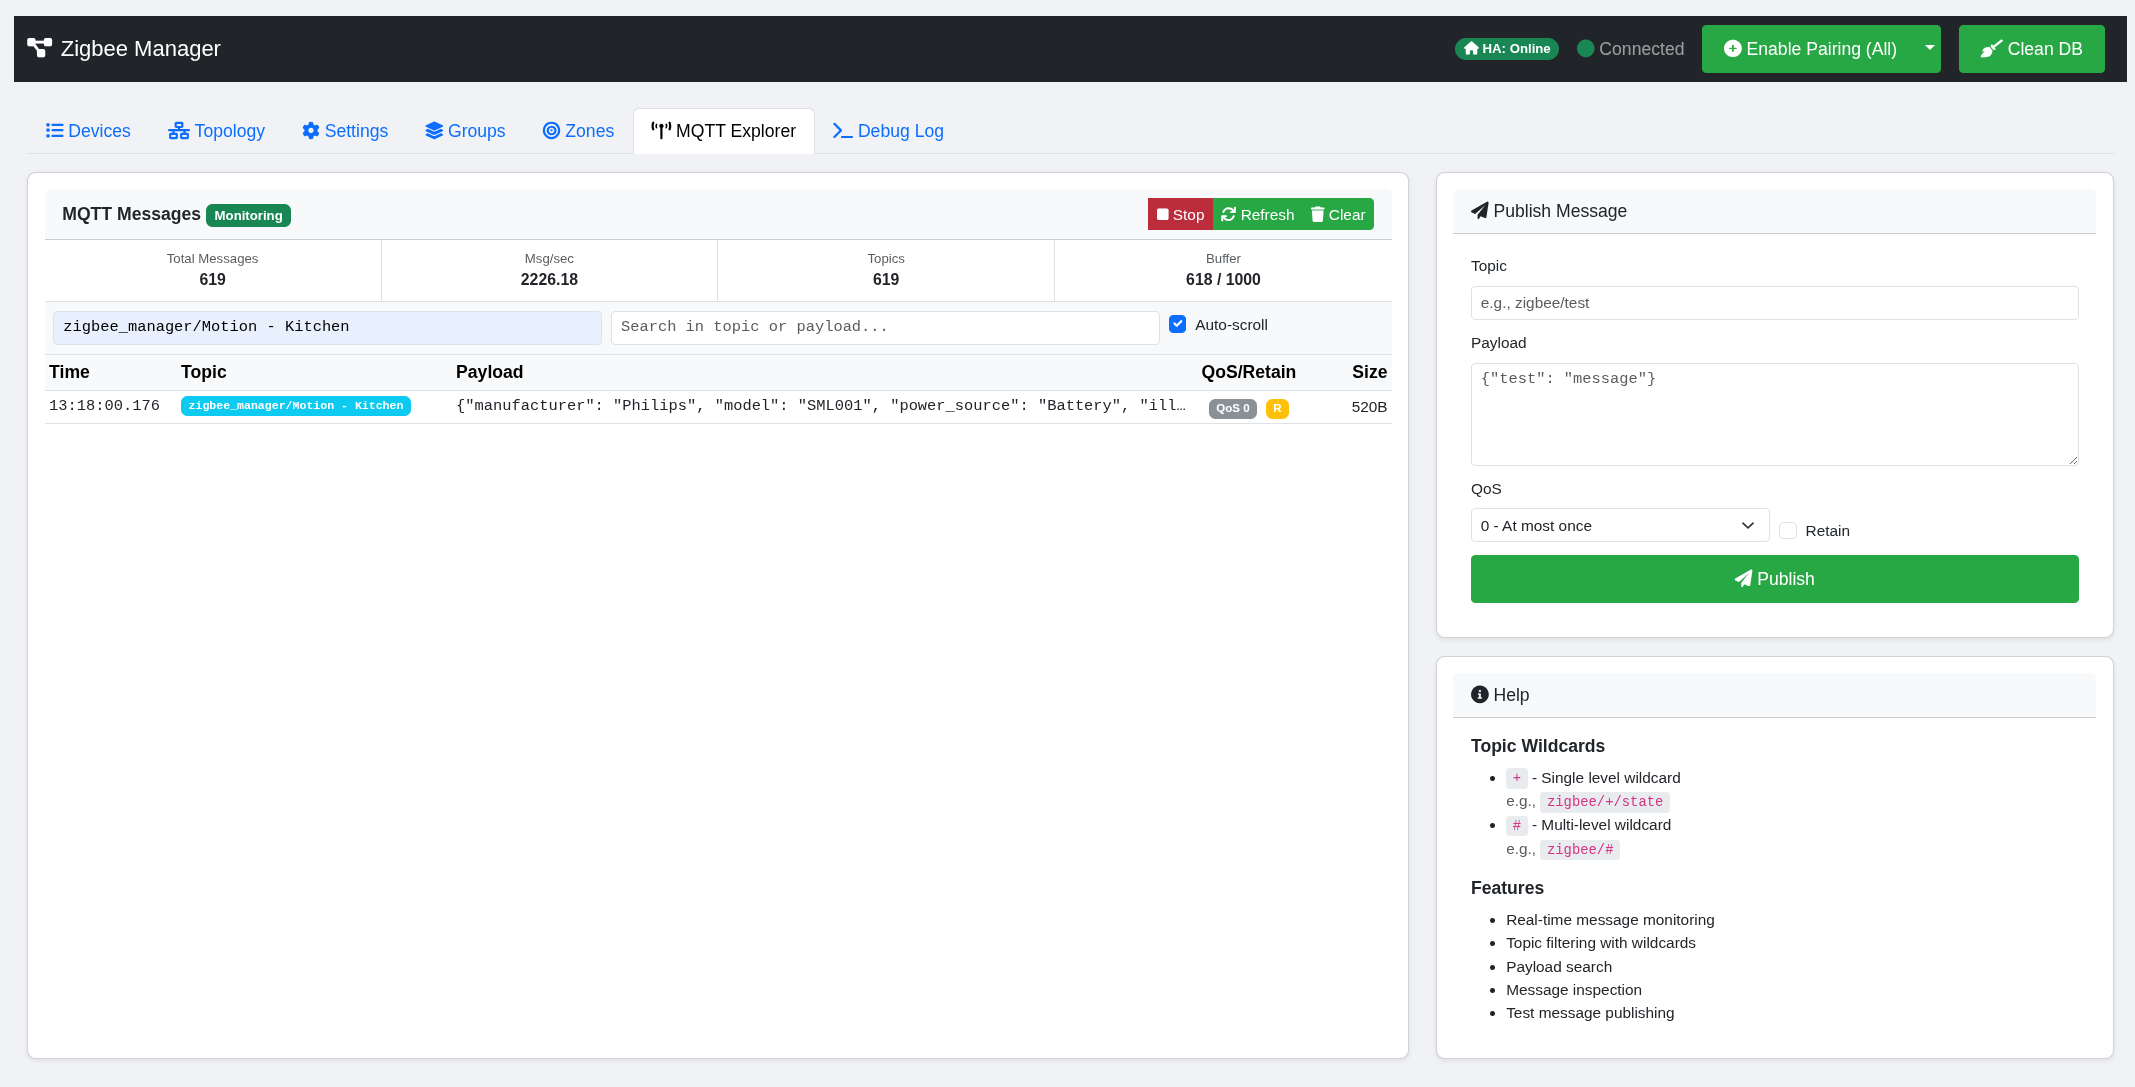Image resolution: width=2135 pixels, height=1087 pixels.
Task: Select the timestamp 13:18:00.176
Action: pos(104,406)
